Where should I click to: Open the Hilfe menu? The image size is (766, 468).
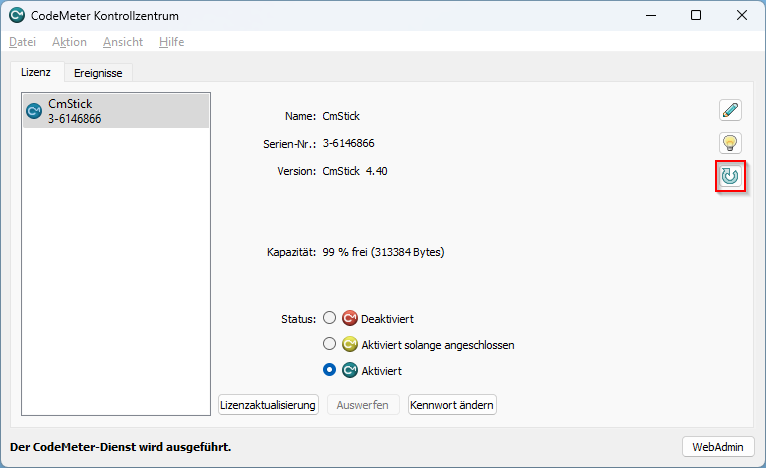171,42
